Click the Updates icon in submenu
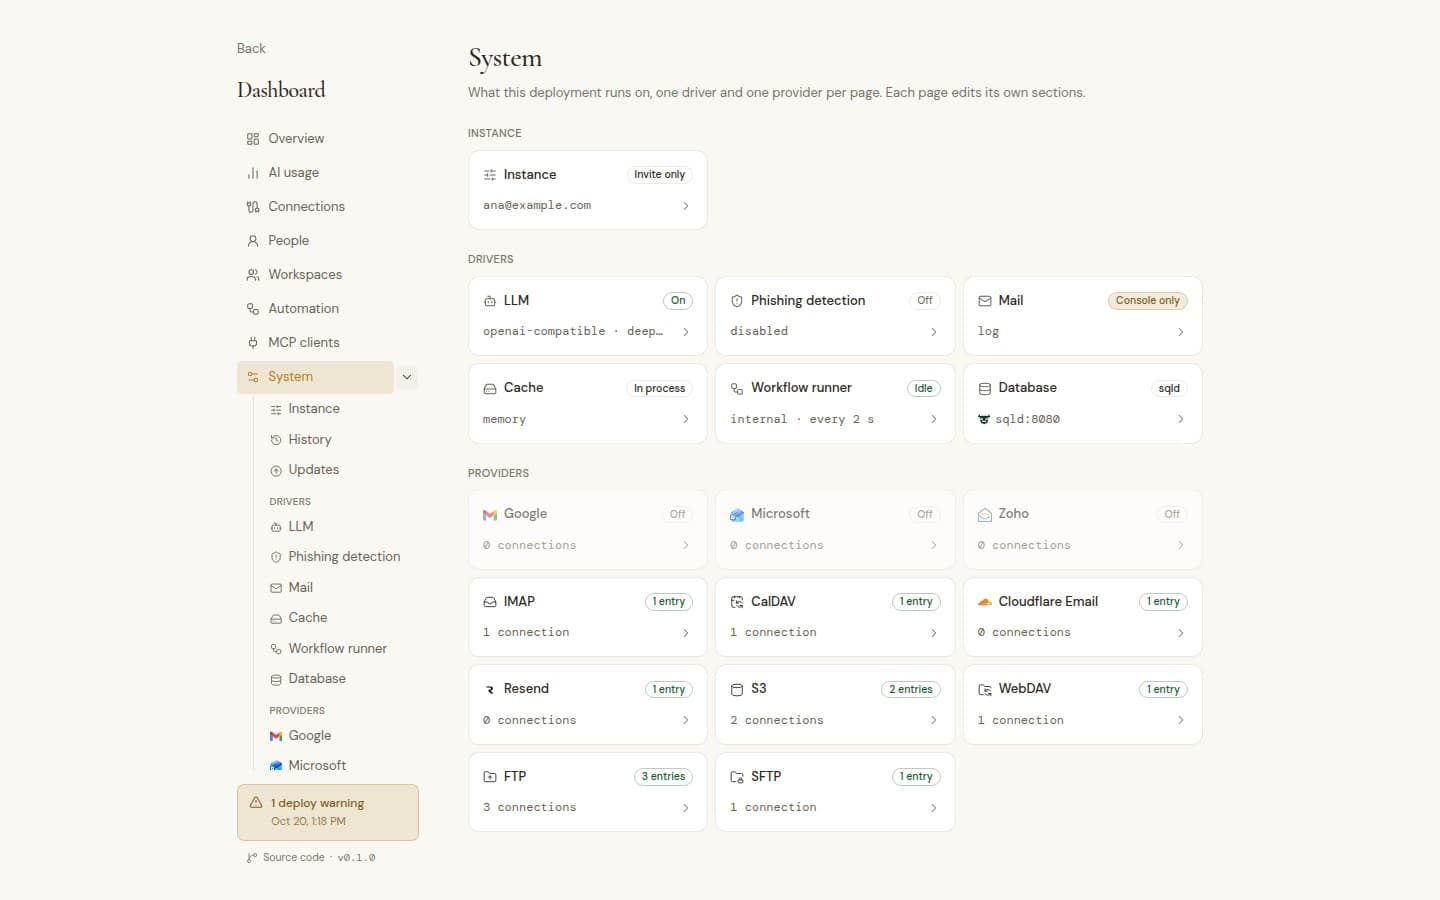This screenshot has width=1440, height=900. pos(276,470)
